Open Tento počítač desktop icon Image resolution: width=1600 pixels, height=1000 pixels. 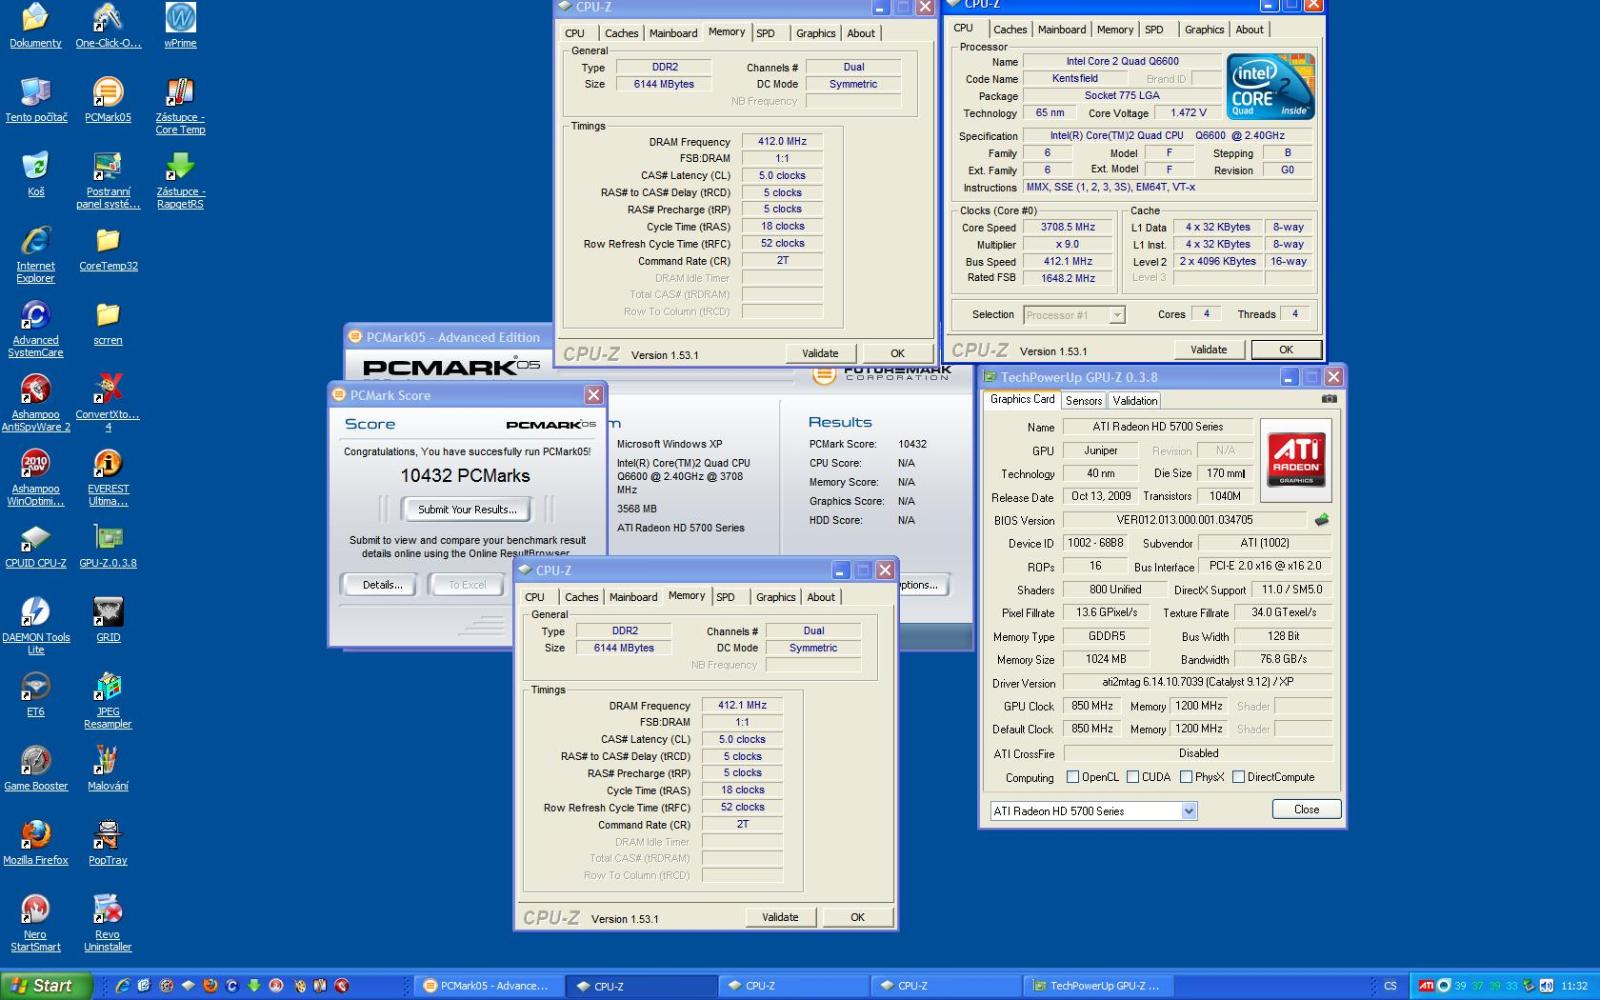[36, 99]
